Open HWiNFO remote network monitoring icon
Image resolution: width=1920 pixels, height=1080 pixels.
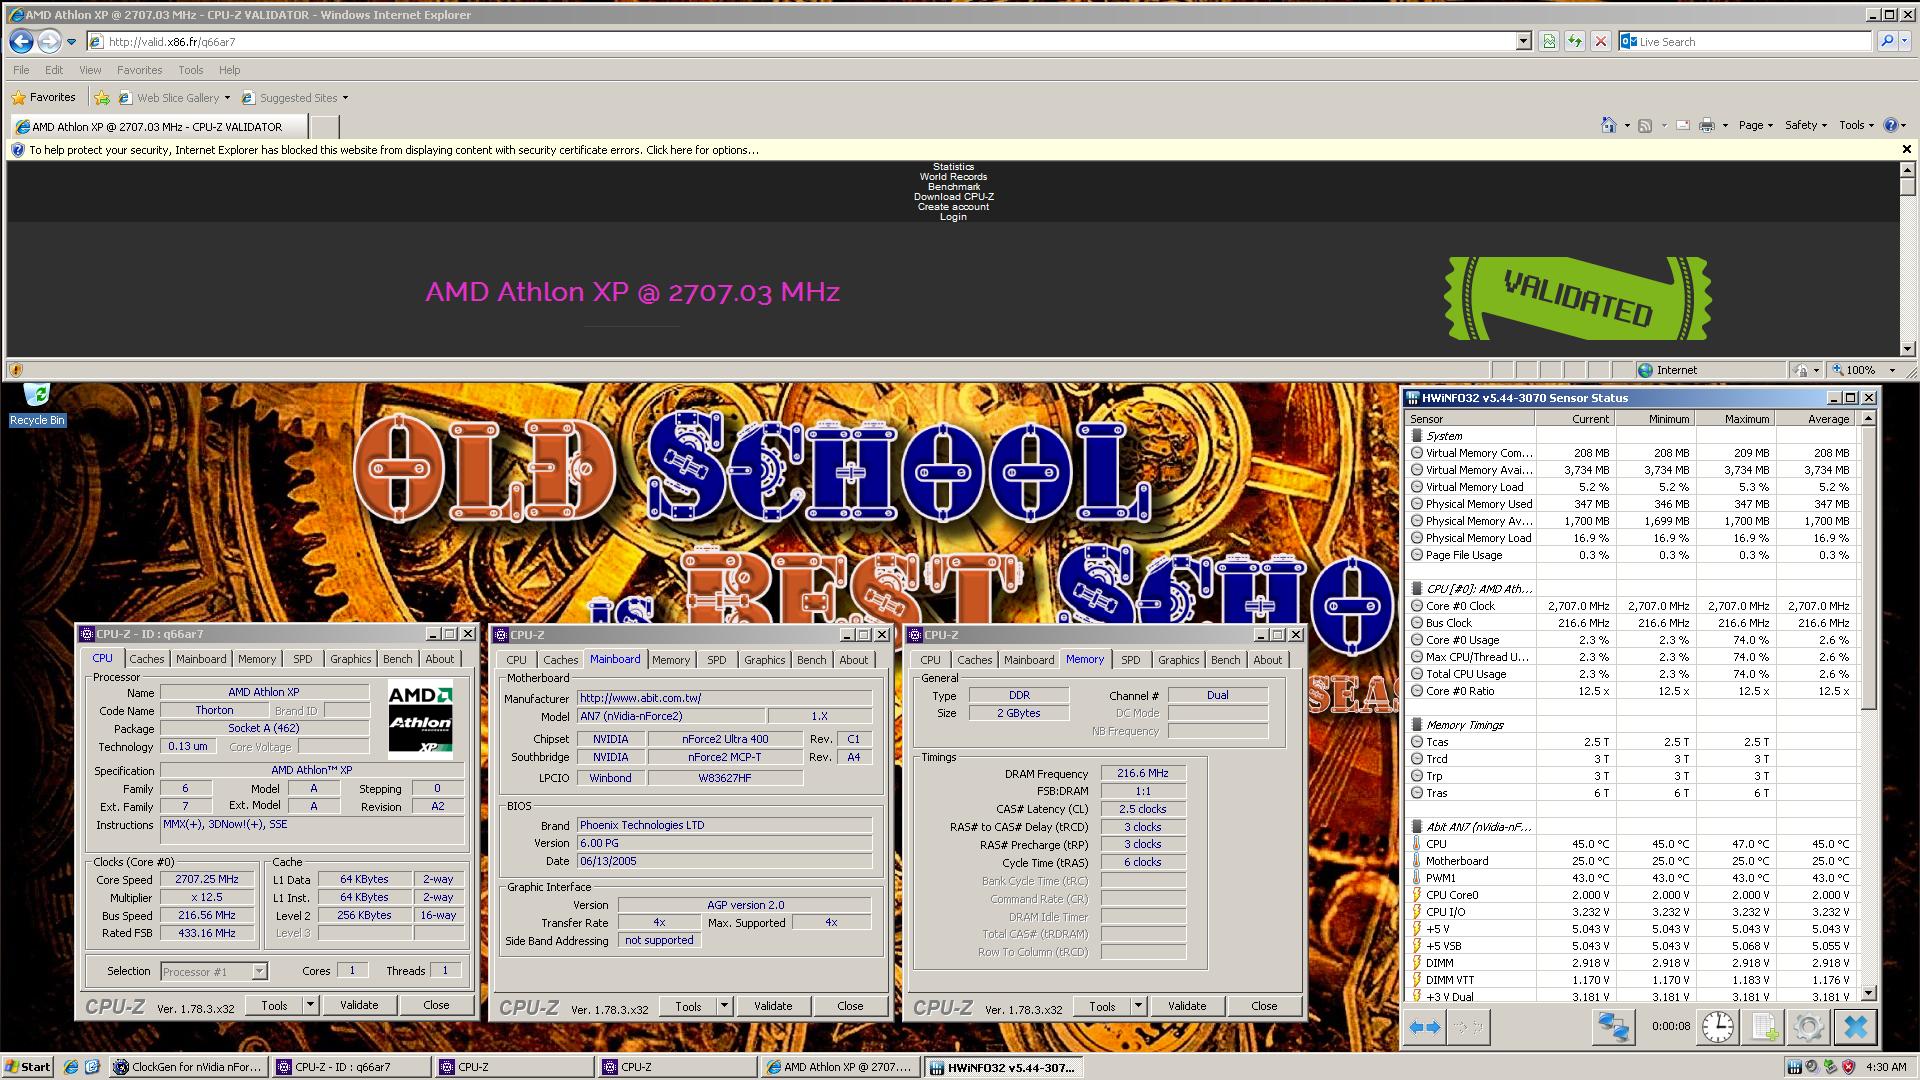[1613, 1027]
